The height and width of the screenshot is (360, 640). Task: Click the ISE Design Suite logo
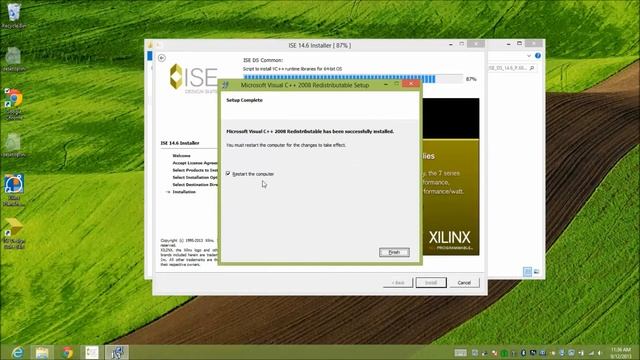193,78
